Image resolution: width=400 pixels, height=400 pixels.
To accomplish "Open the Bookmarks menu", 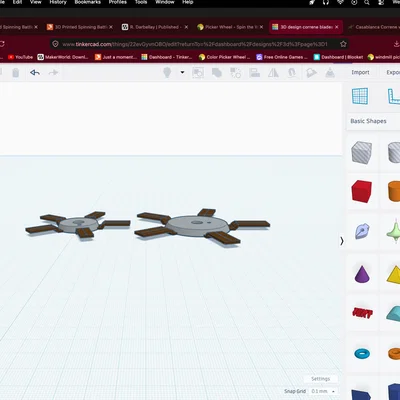I will coord(88,2).
